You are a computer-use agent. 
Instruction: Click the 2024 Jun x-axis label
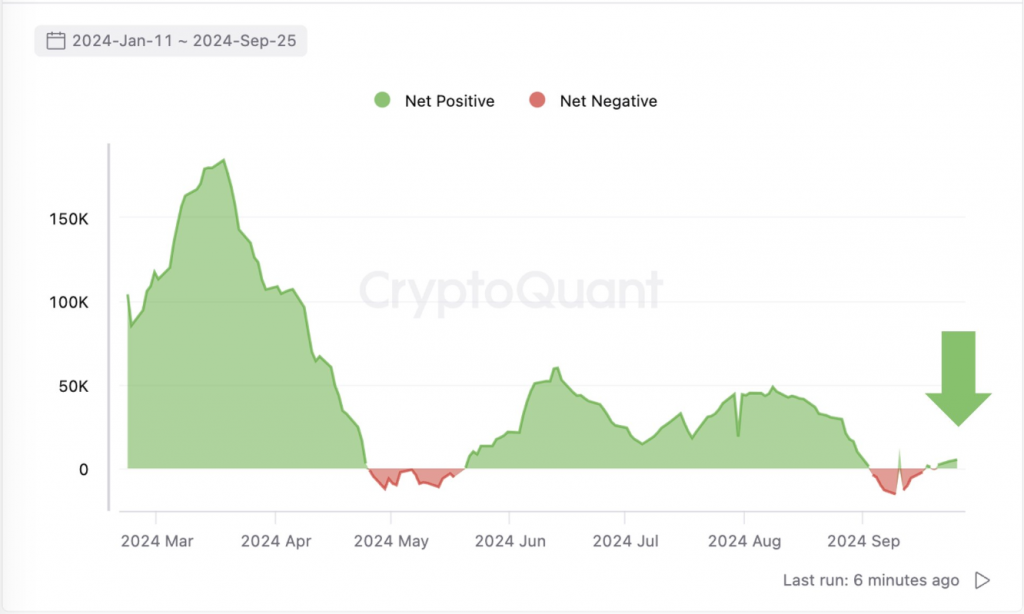(x=509, y=541)
